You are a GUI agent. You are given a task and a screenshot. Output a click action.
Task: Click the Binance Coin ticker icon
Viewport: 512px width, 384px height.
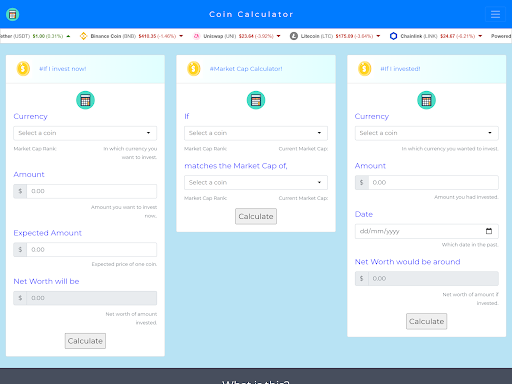83,36
